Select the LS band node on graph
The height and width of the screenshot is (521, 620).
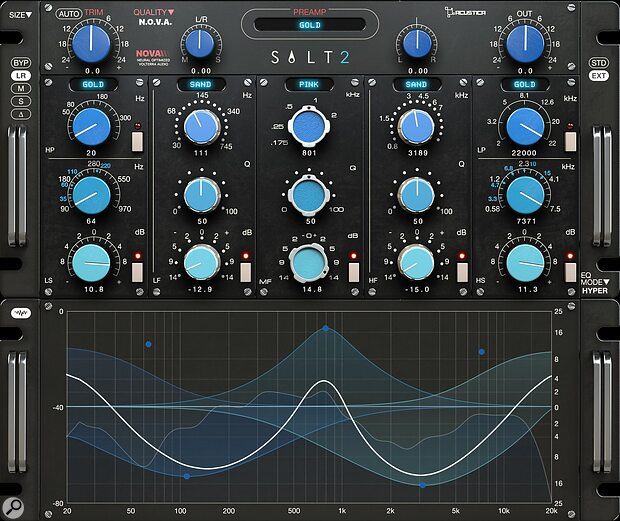pyautogui.click(x=148, y=344)
